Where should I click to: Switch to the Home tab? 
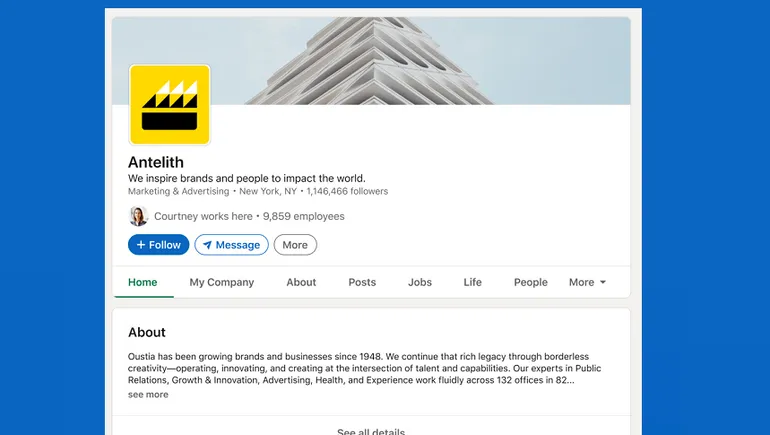coord(142,282)
